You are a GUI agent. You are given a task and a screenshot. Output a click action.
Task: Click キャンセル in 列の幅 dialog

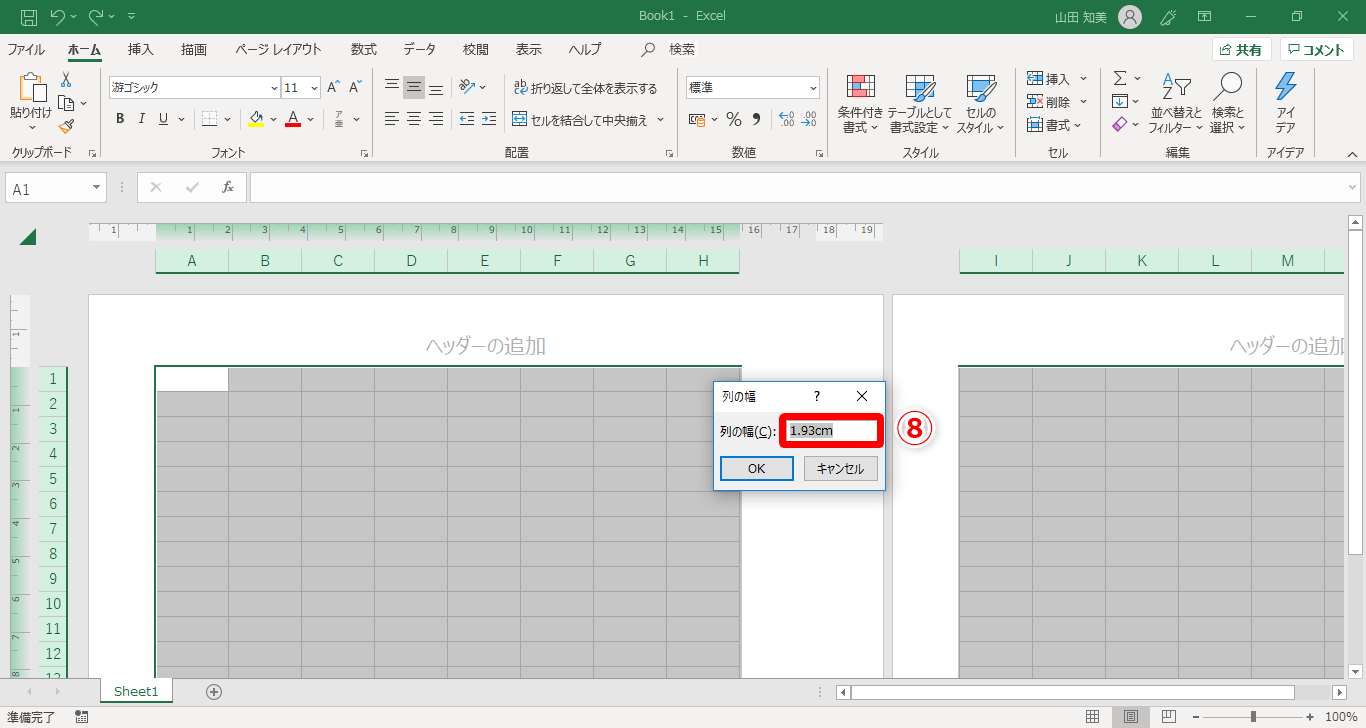(841, 468)
